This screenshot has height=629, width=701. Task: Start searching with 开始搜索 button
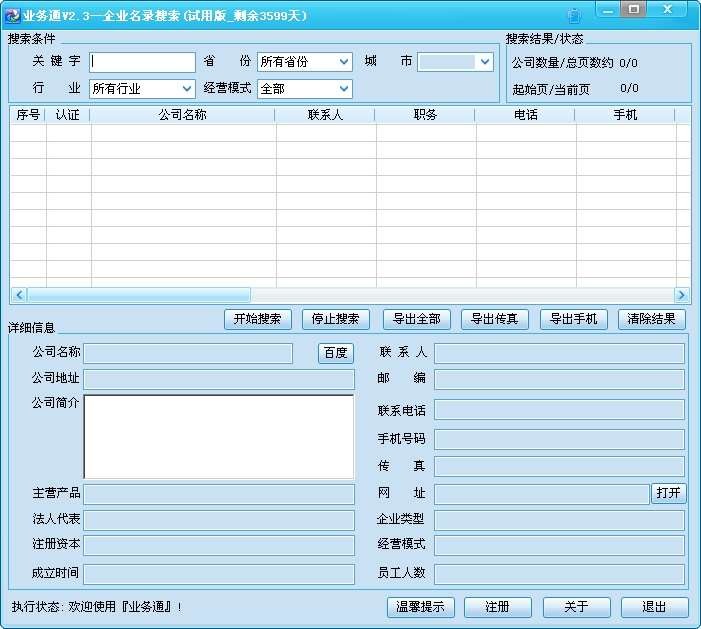coord(258,319)
